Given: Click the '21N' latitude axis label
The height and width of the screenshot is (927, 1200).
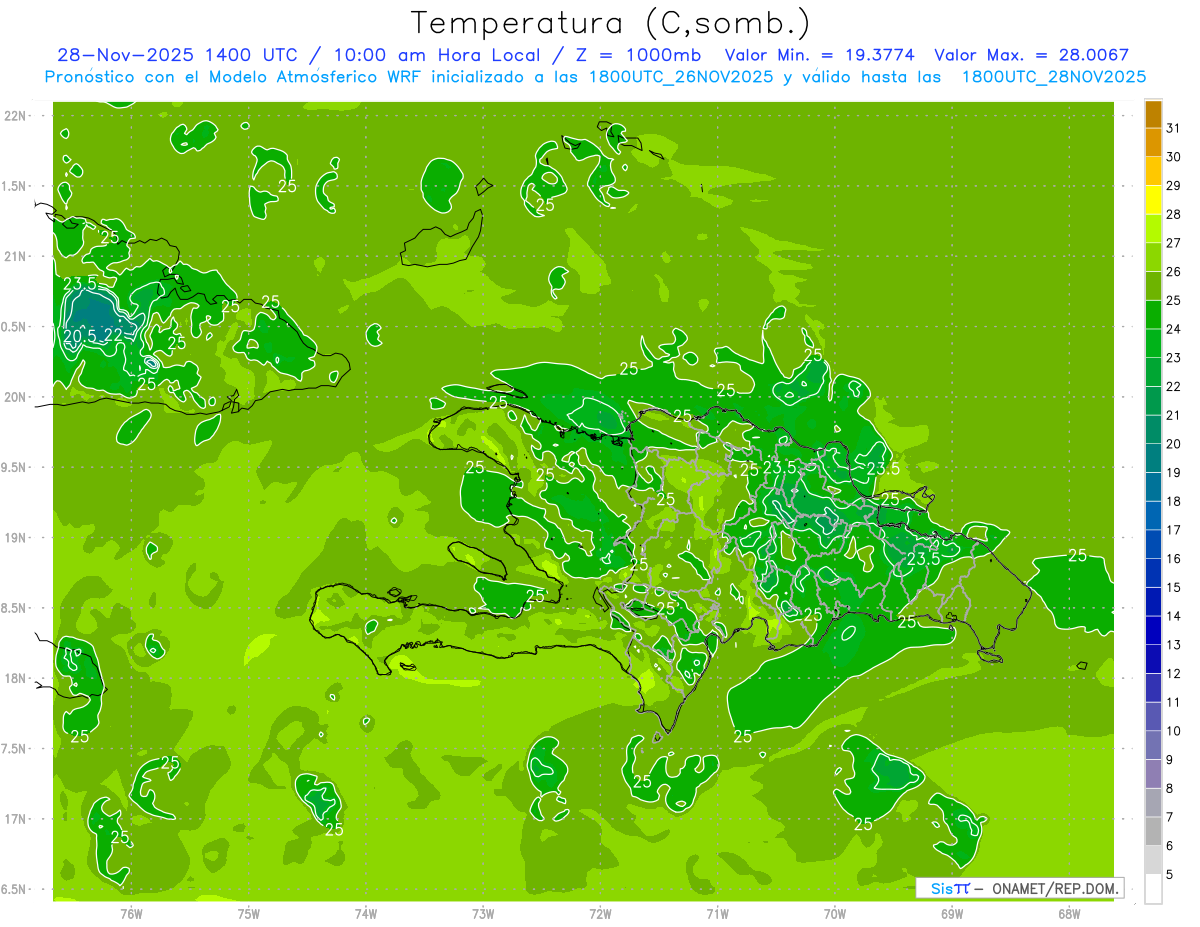Looking at the screenshot, I should click(16, 256).
